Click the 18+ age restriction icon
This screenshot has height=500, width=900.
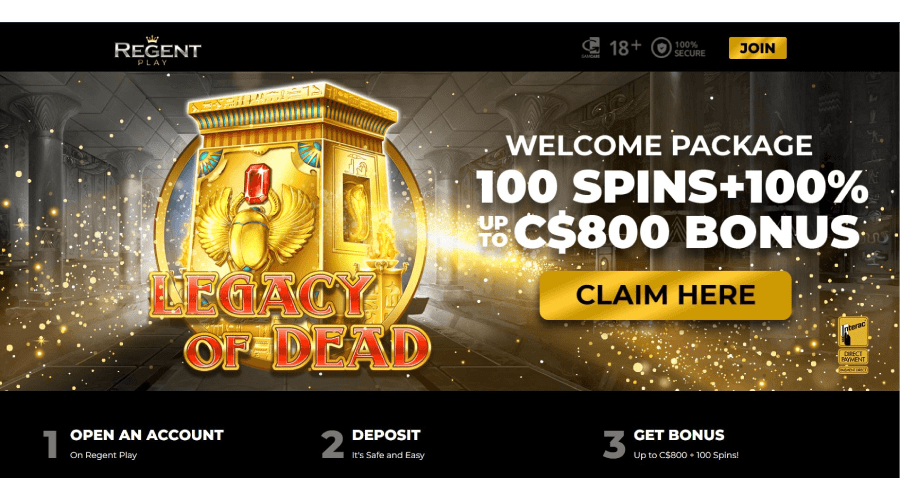point(624,48)
